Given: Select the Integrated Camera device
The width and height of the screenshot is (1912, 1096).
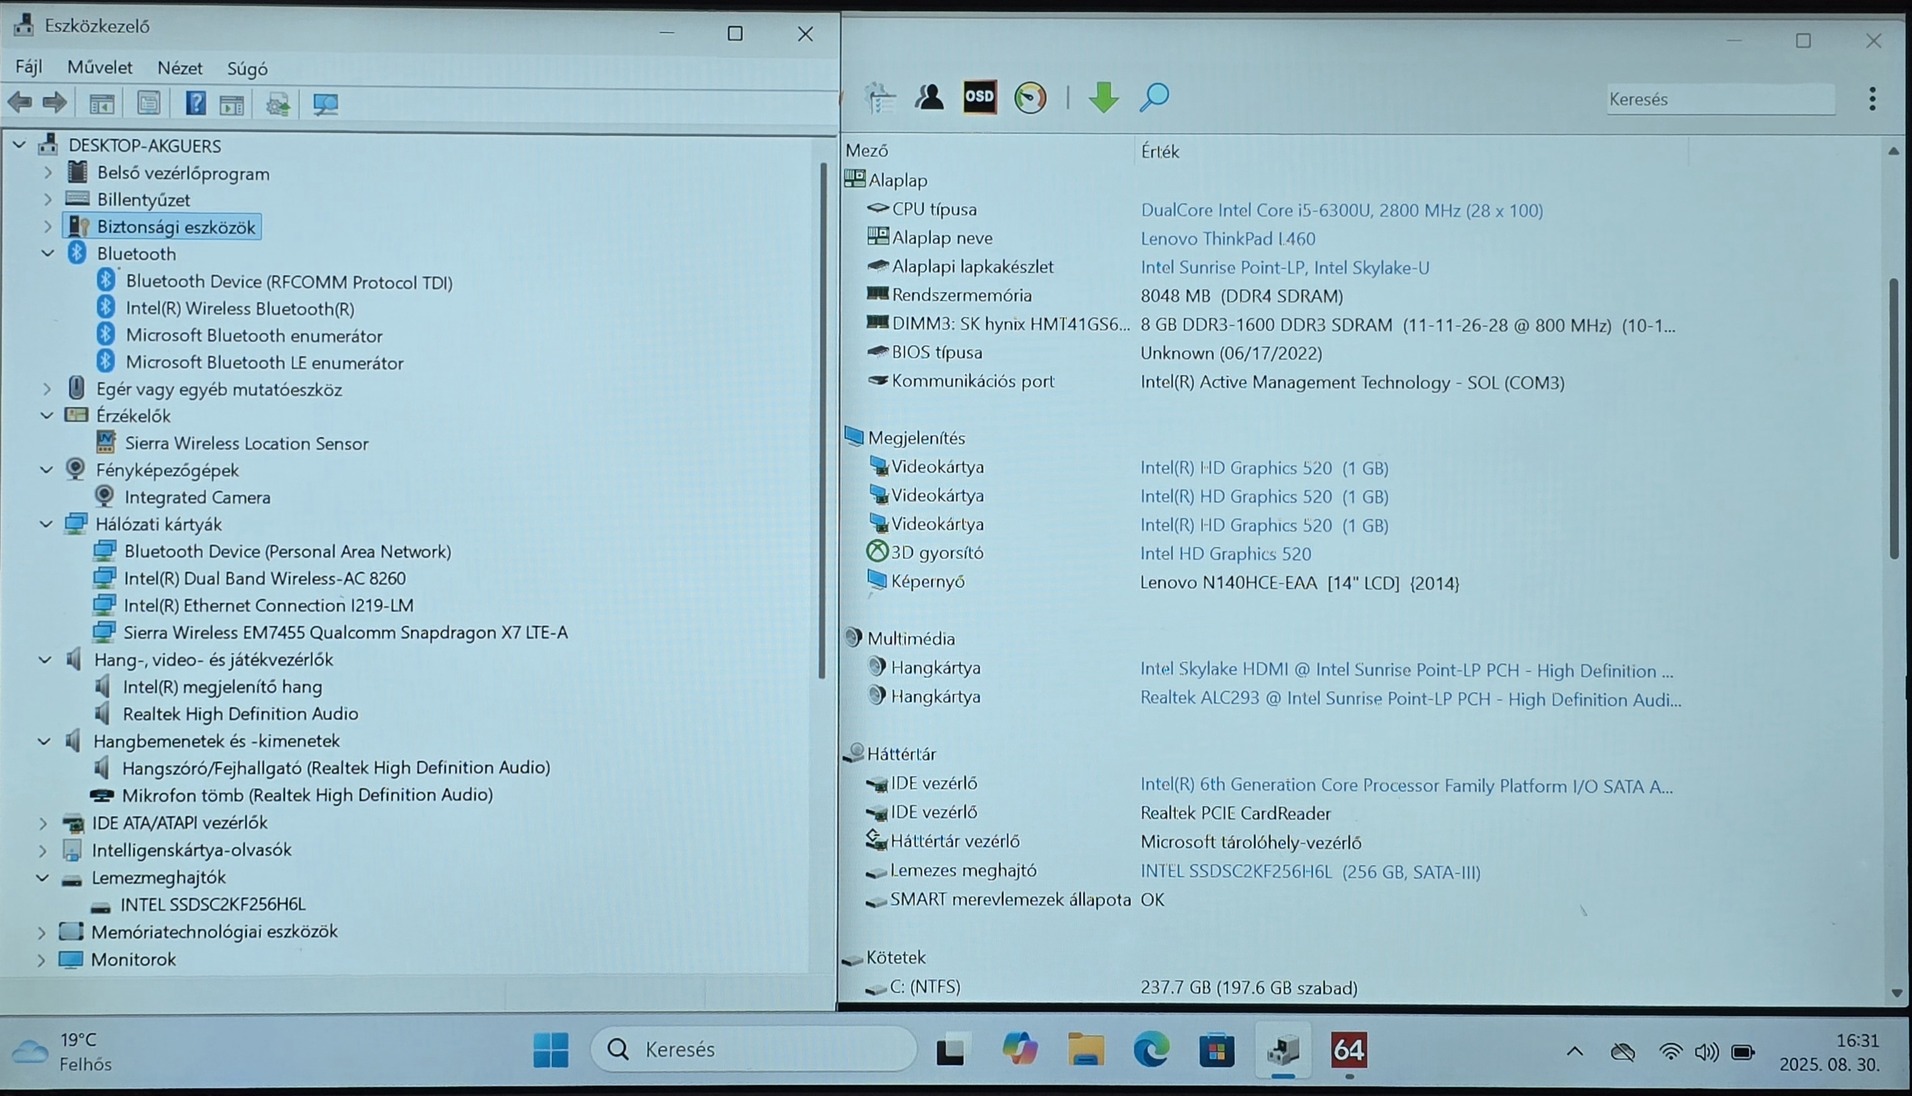Looking at the screenshot, I should [197, 497].
